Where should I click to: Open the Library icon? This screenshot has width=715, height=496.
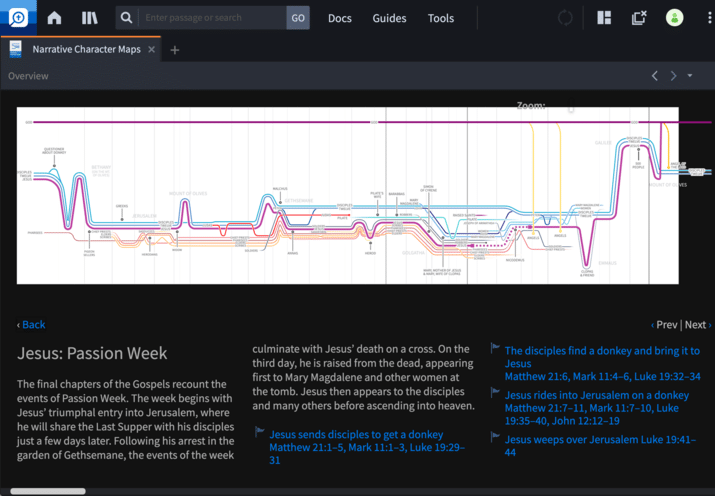[x=90, y=18]
